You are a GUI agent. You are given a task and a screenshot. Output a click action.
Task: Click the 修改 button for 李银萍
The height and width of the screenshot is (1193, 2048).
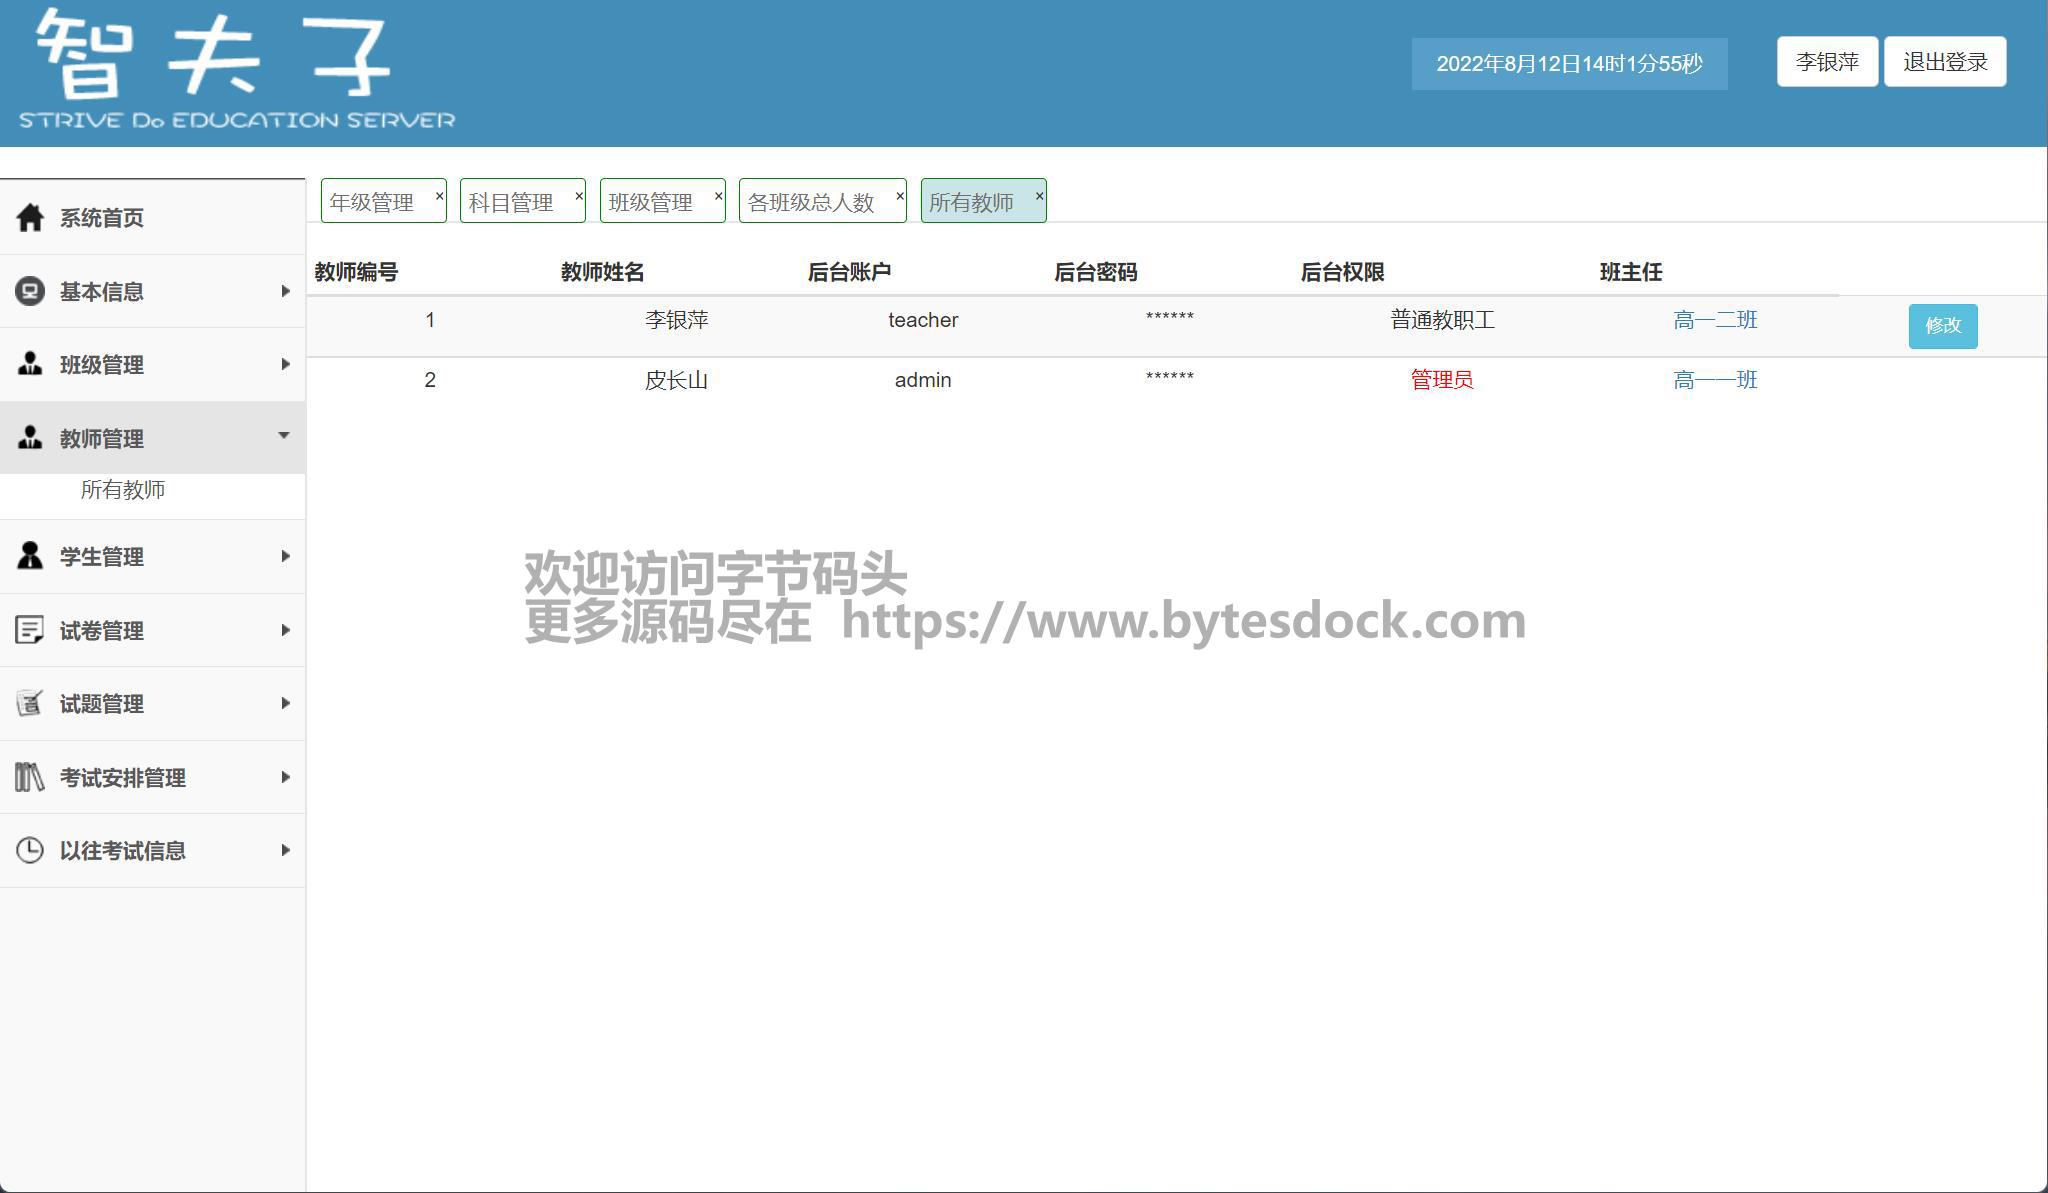coord(1942,326)
